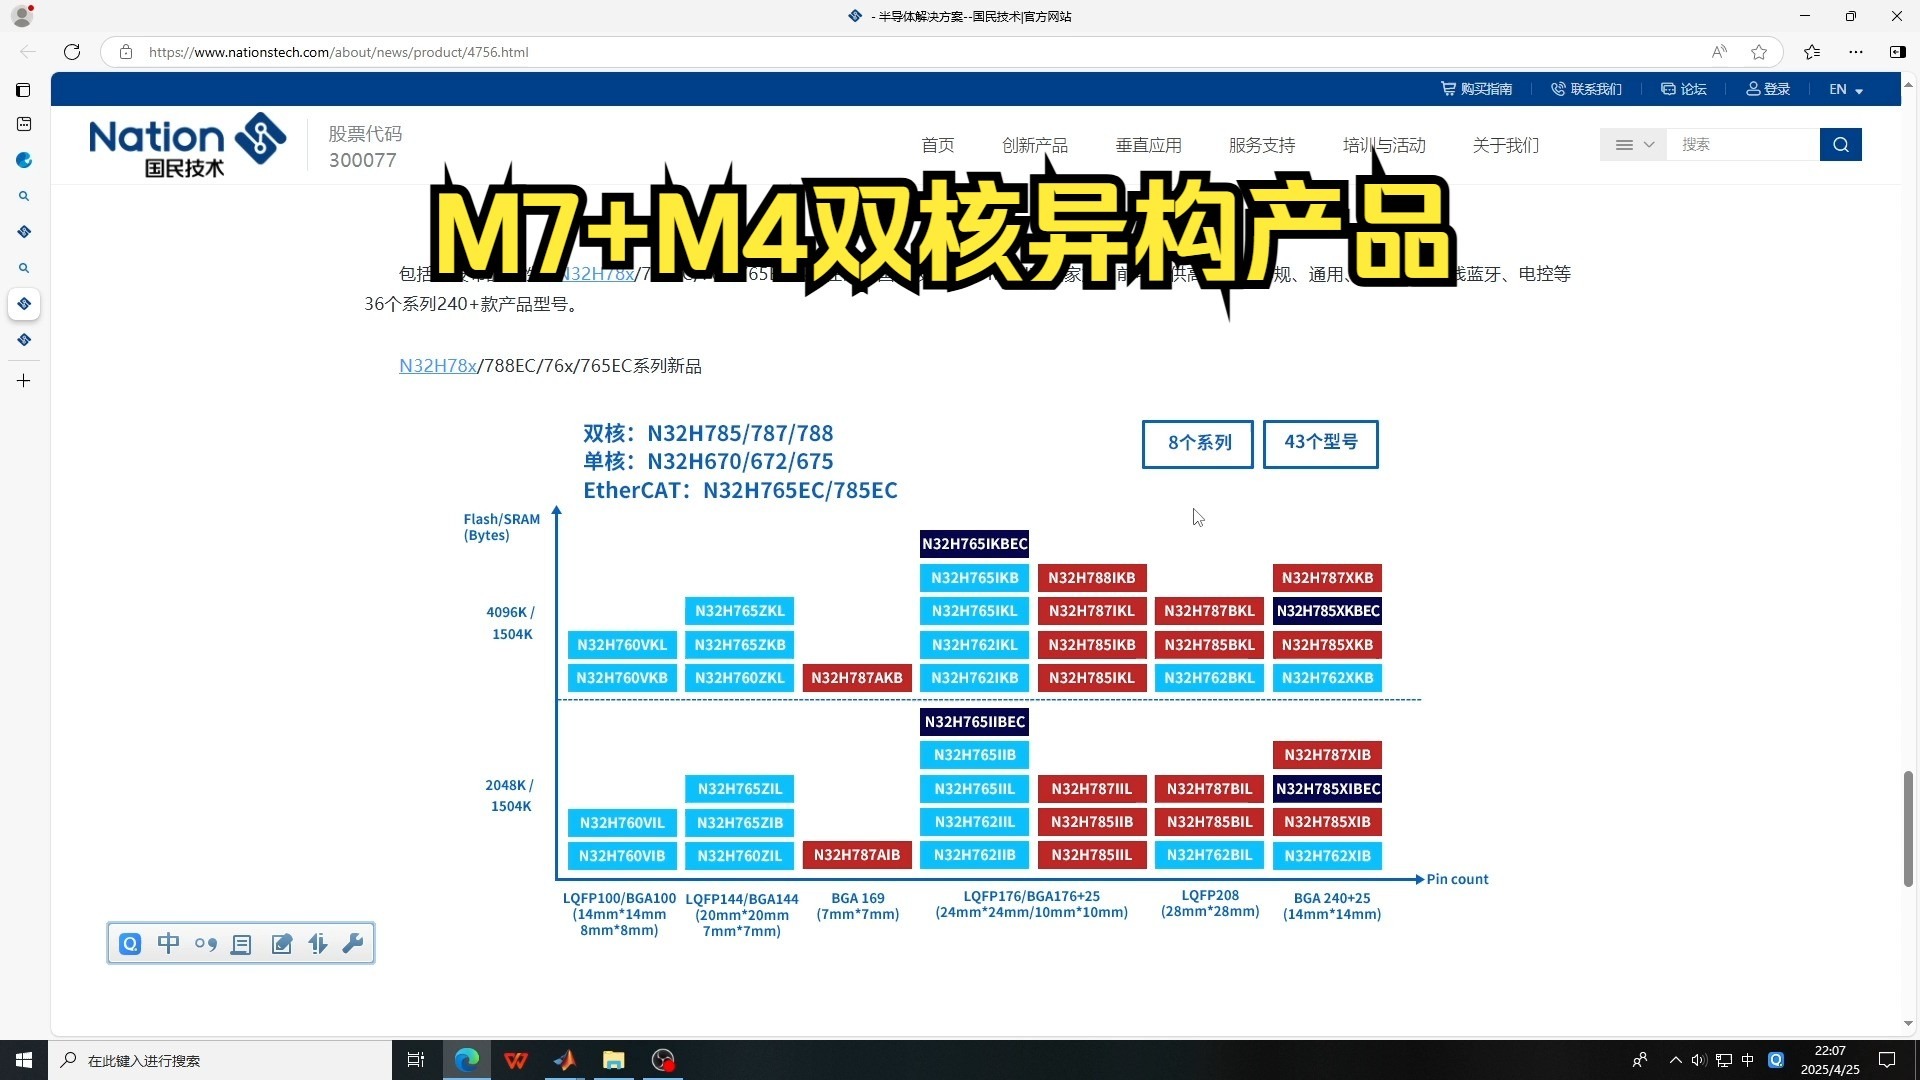Open the N32H78x hyperlink

[437, 365]
